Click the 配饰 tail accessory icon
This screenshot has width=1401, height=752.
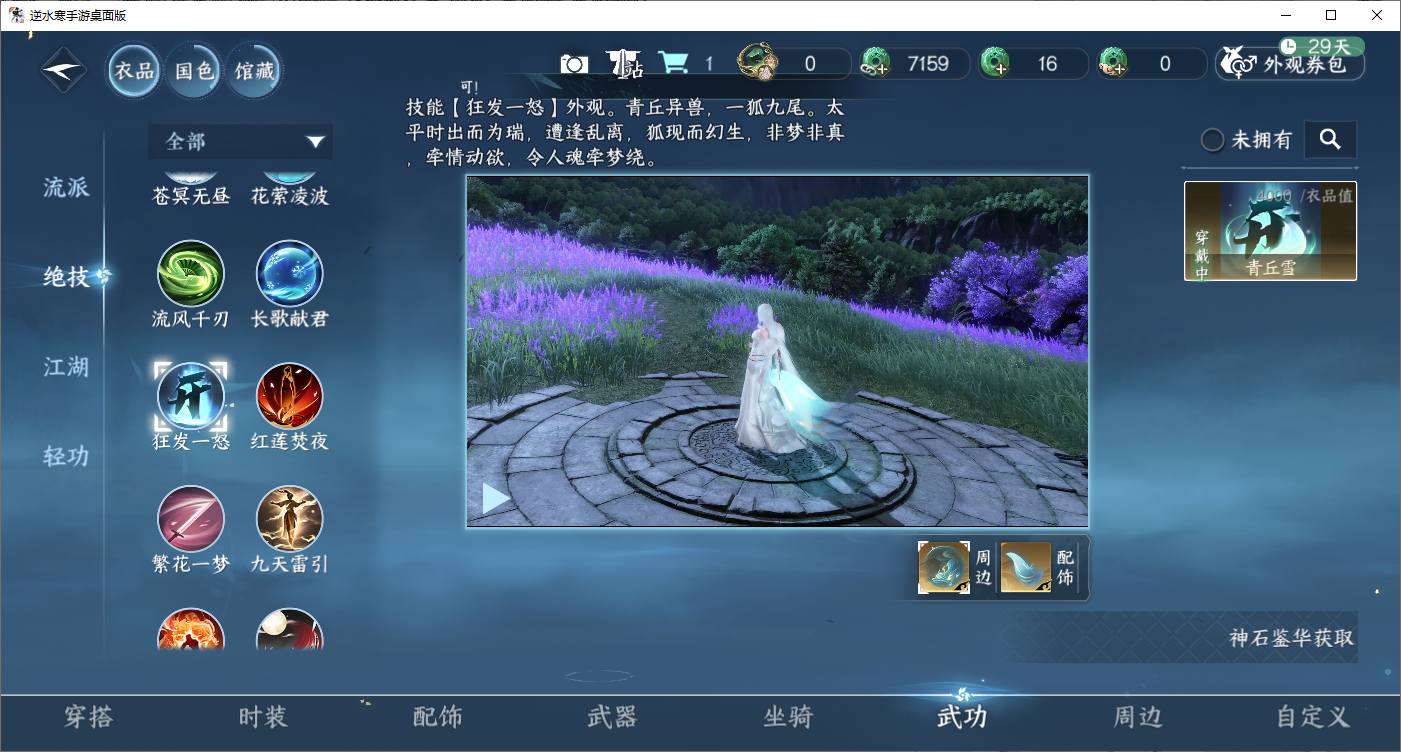pyautogui.click(x=1026, y=568)
